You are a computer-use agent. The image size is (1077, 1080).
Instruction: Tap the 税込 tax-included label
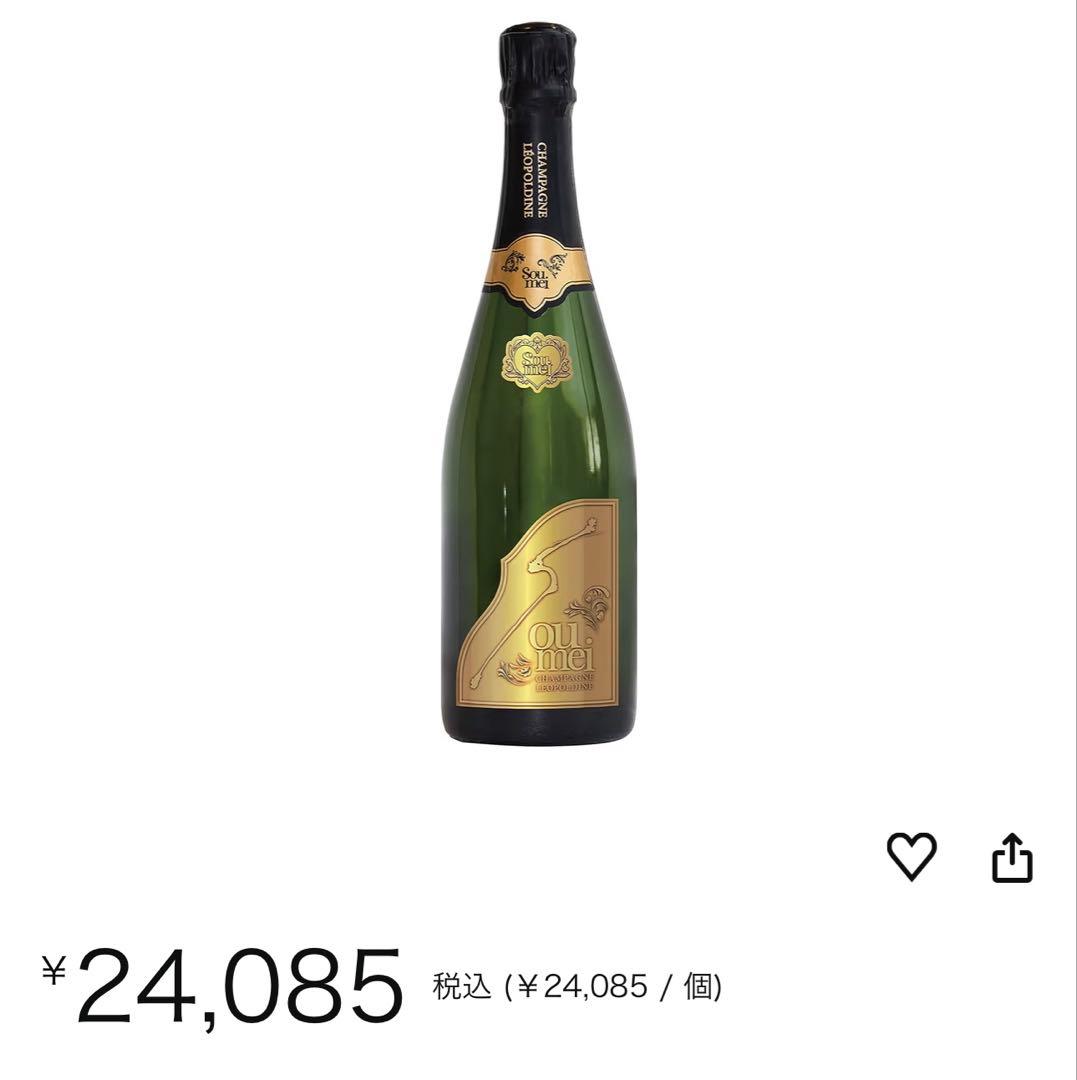click(x=462, y=987)
